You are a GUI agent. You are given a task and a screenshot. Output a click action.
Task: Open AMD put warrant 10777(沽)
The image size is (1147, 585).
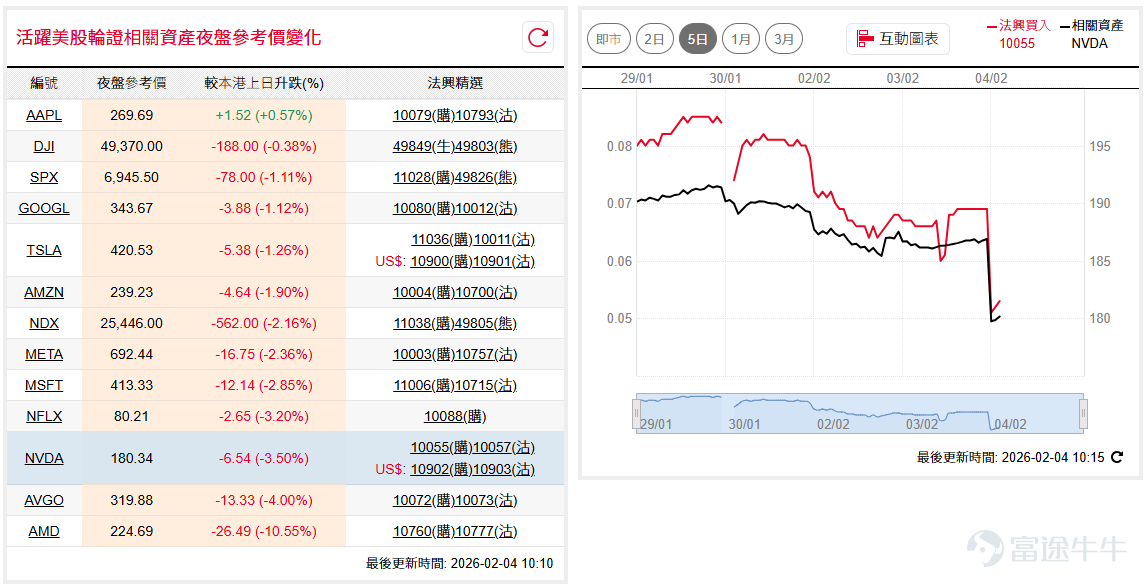click(486, 532)
